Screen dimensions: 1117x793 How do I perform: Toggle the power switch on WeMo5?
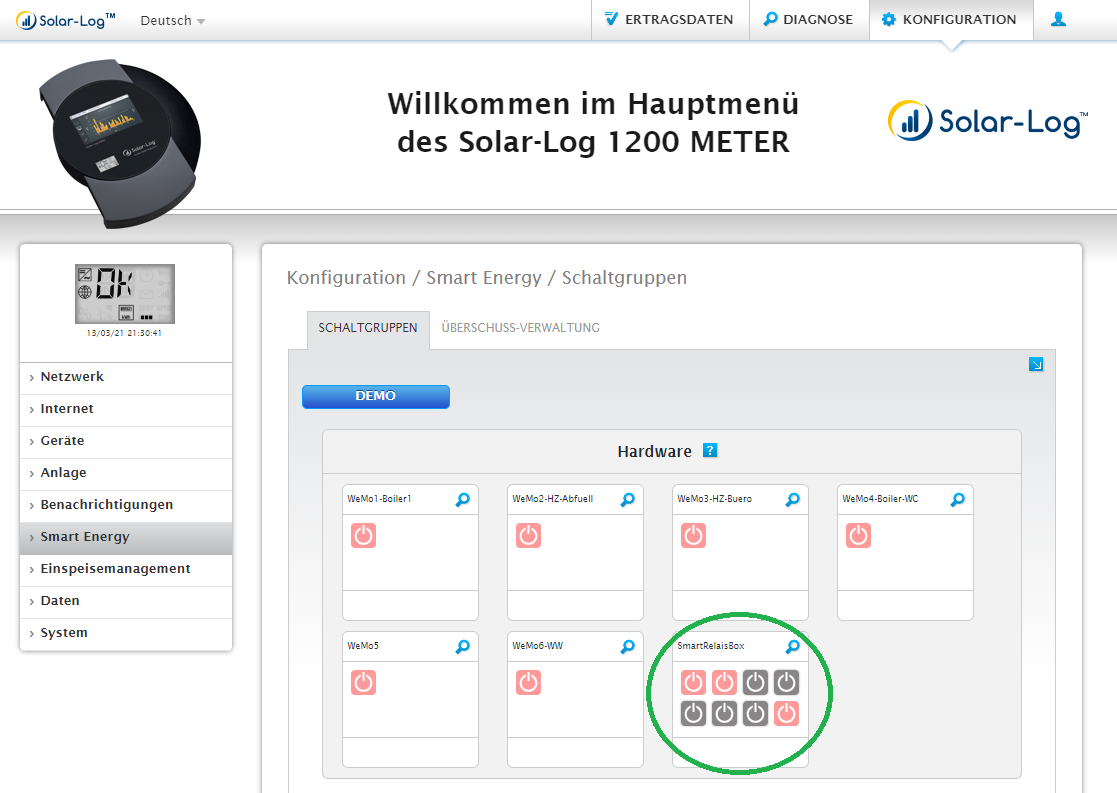(x=363, y=683)
